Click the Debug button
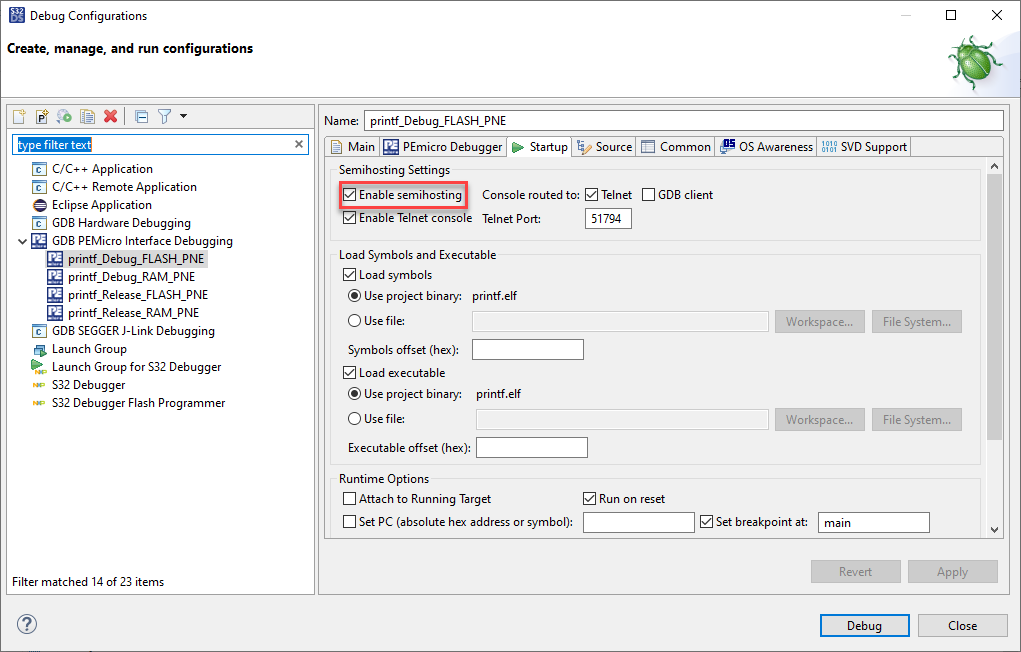This screenshot has height=652, width=1021. pyautogui.click(x=863, y=624)
